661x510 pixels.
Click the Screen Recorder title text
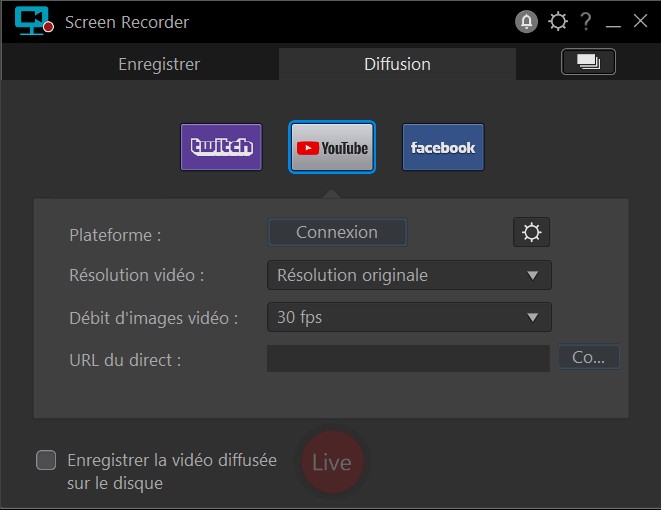coord(127,22)
